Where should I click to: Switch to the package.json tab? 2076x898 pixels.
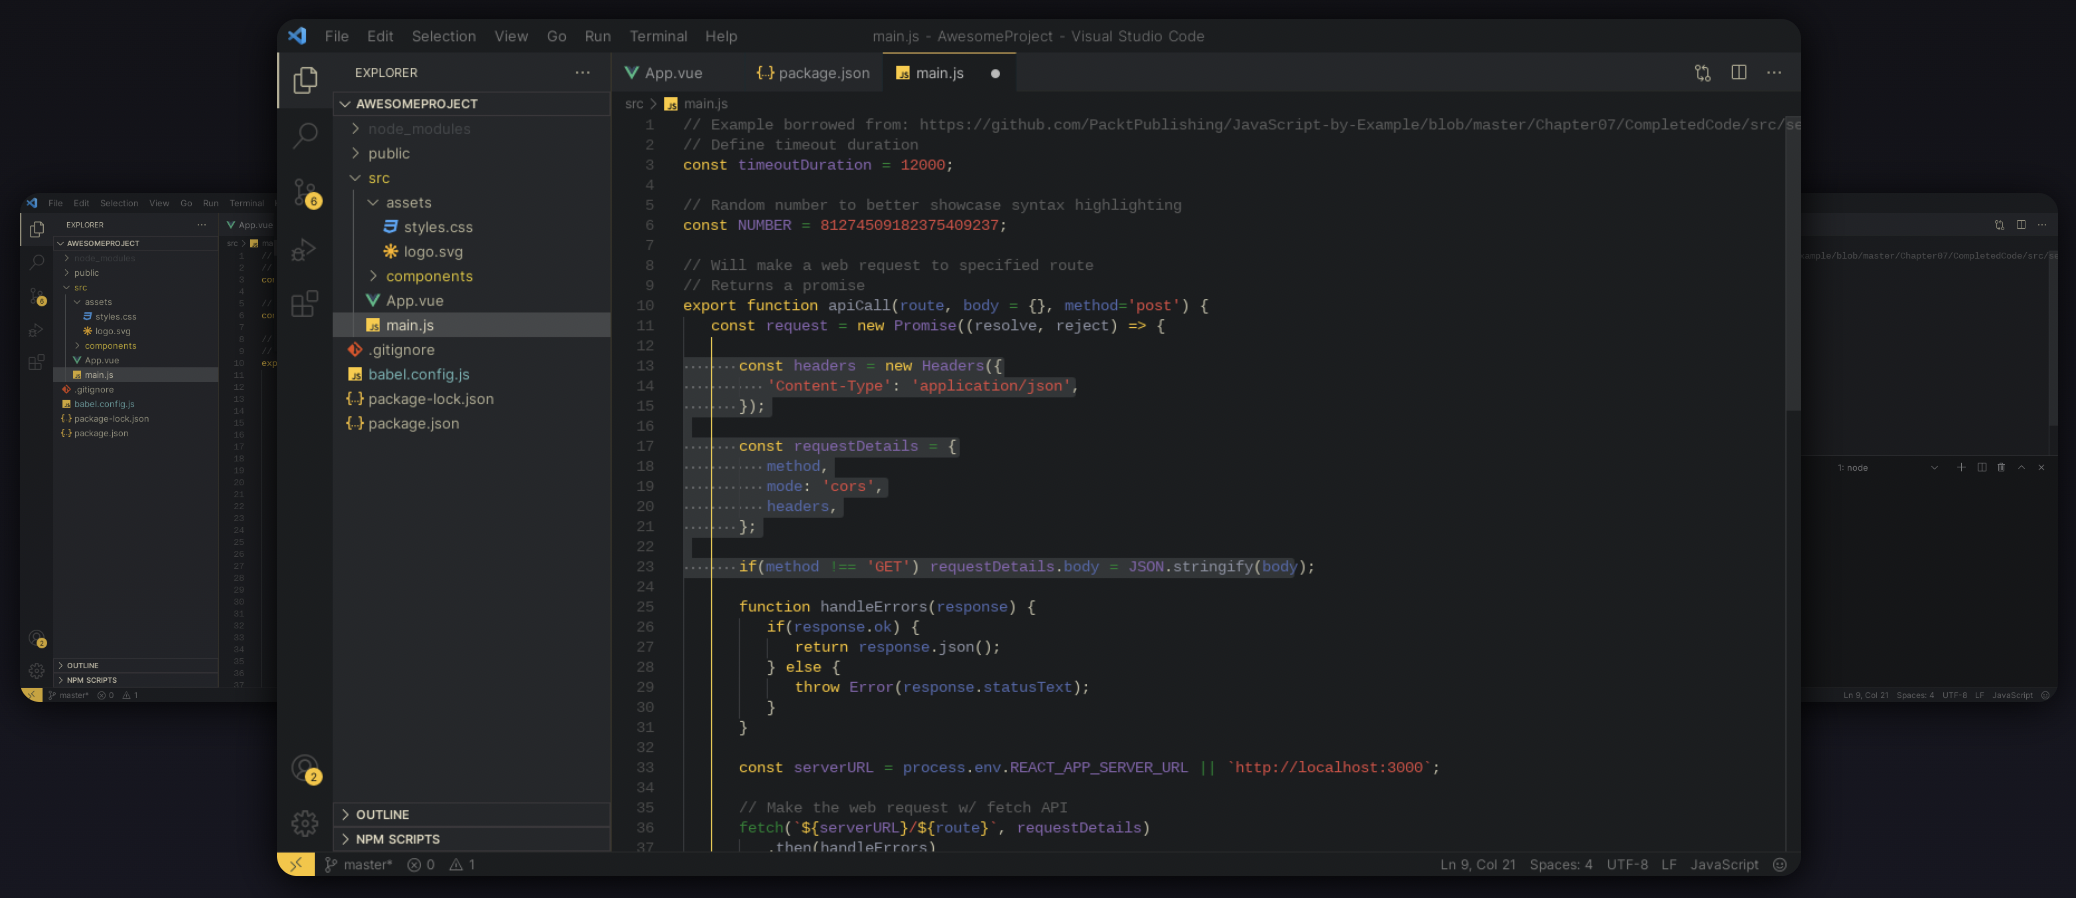click(813, 73)
